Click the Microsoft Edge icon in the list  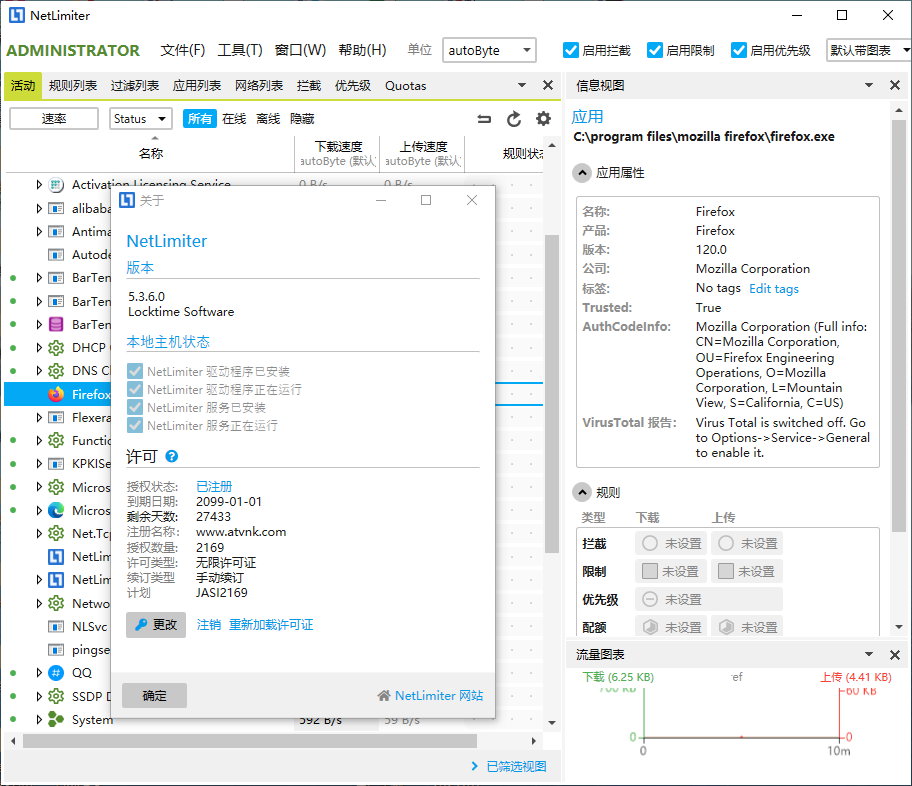coord(56,510)
